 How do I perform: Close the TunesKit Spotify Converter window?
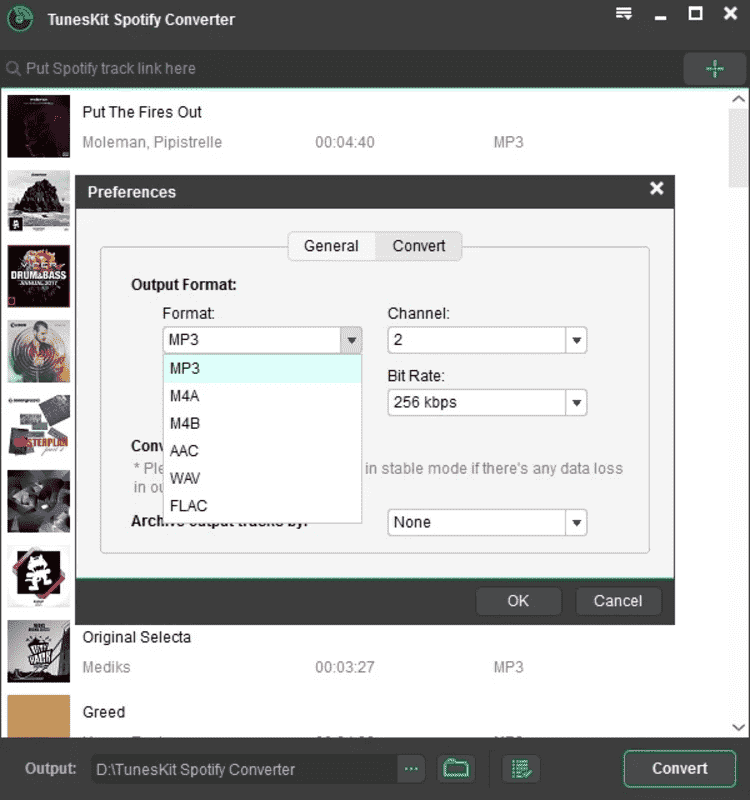coord(731,13)
